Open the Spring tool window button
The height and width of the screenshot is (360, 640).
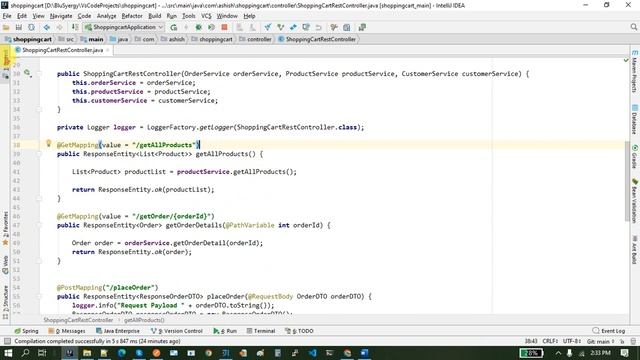coord(27,331)
